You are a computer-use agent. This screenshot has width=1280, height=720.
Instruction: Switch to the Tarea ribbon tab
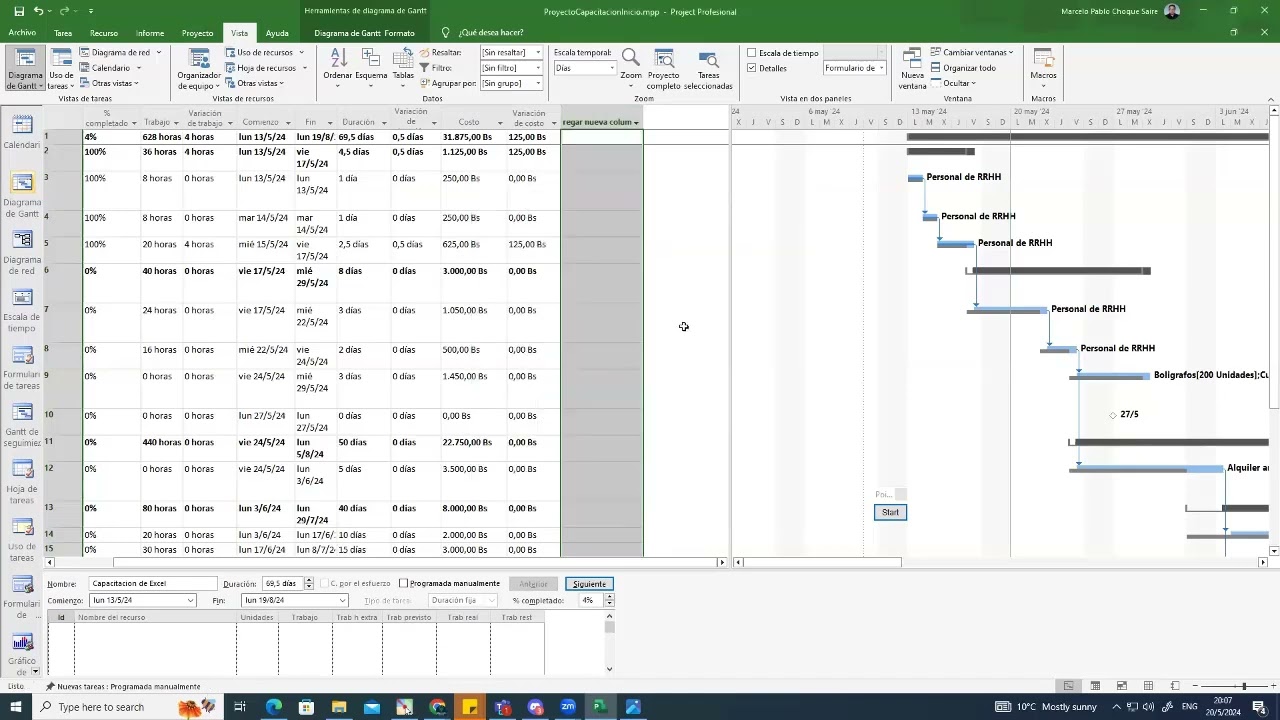point(63,33)
